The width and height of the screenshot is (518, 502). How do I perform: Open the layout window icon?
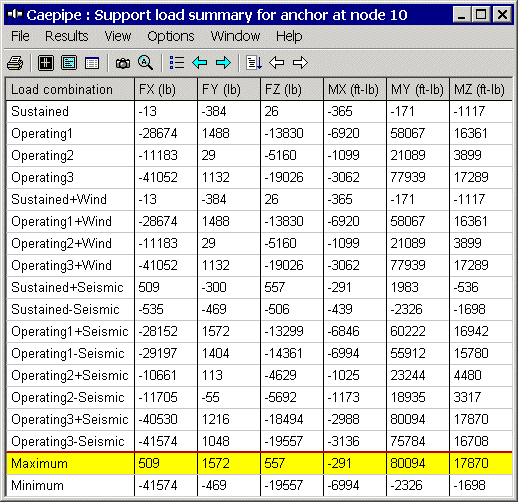tap(69, 63)
